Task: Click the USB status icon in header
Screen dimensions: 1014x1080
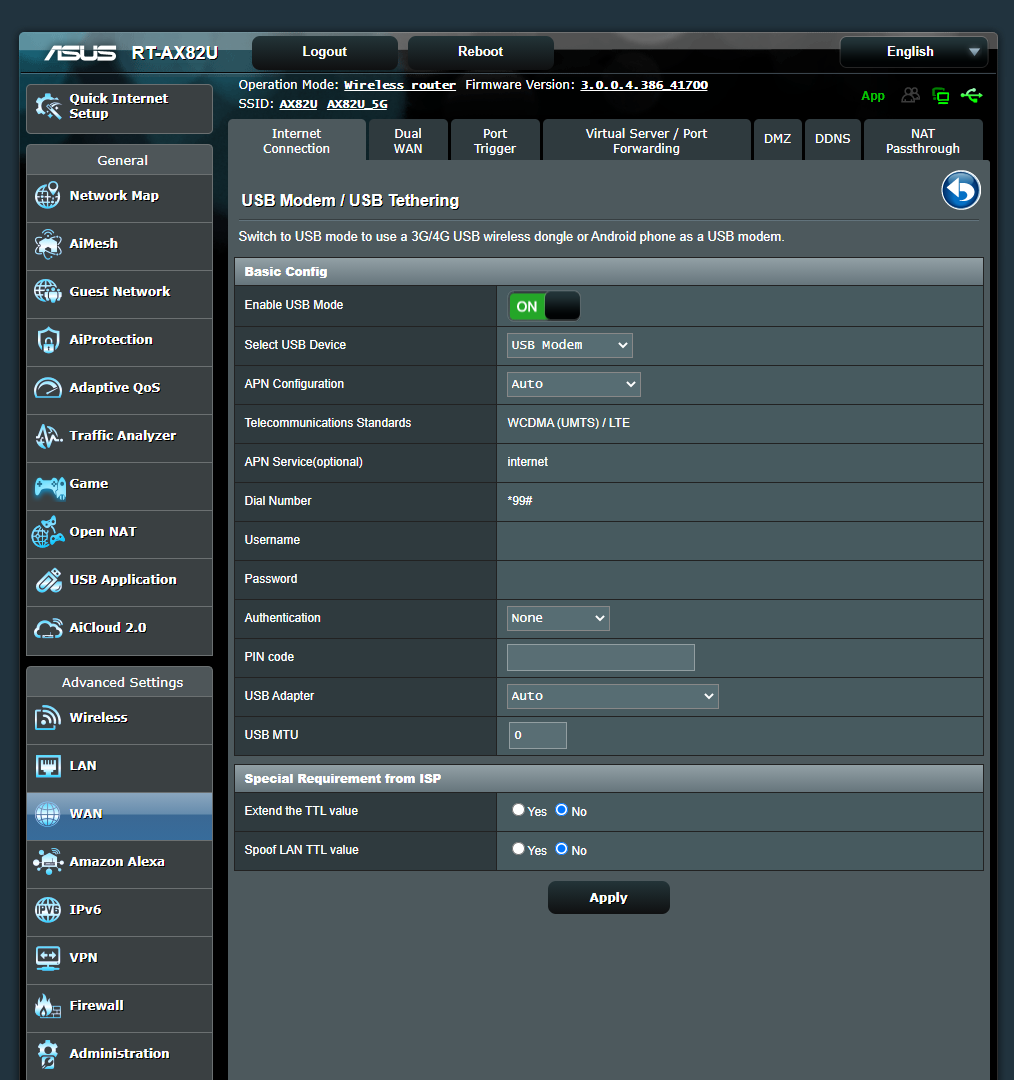Action: 971,95
